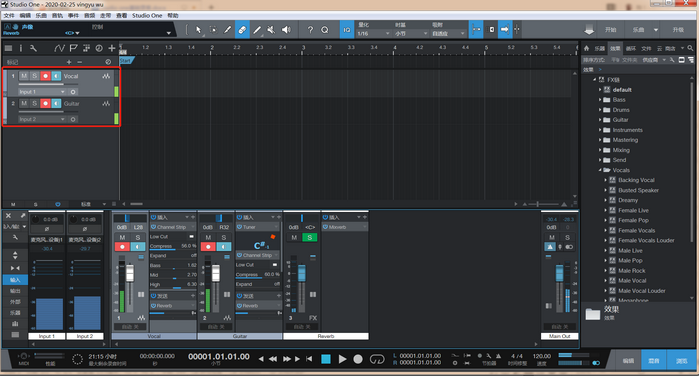Open the timebase dropdown
The image size is (699, 376).
point(411,33)
